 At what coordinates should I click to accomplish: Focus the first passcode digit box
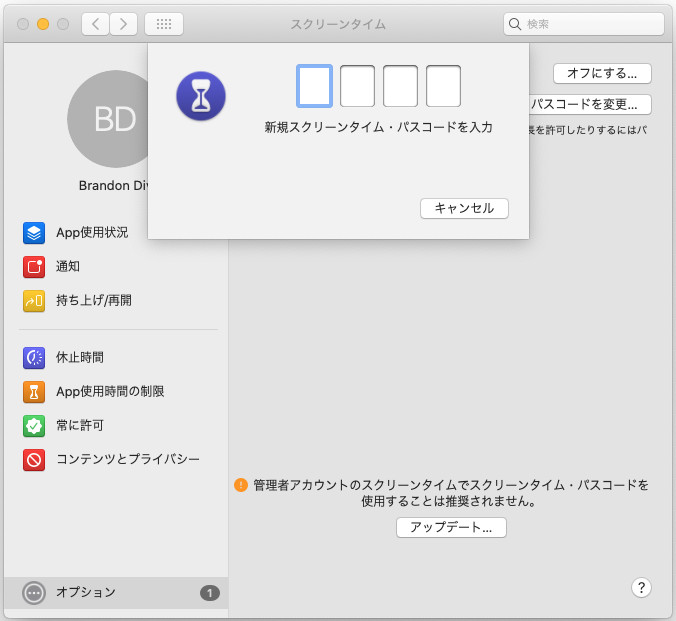(x=314, y=86)
